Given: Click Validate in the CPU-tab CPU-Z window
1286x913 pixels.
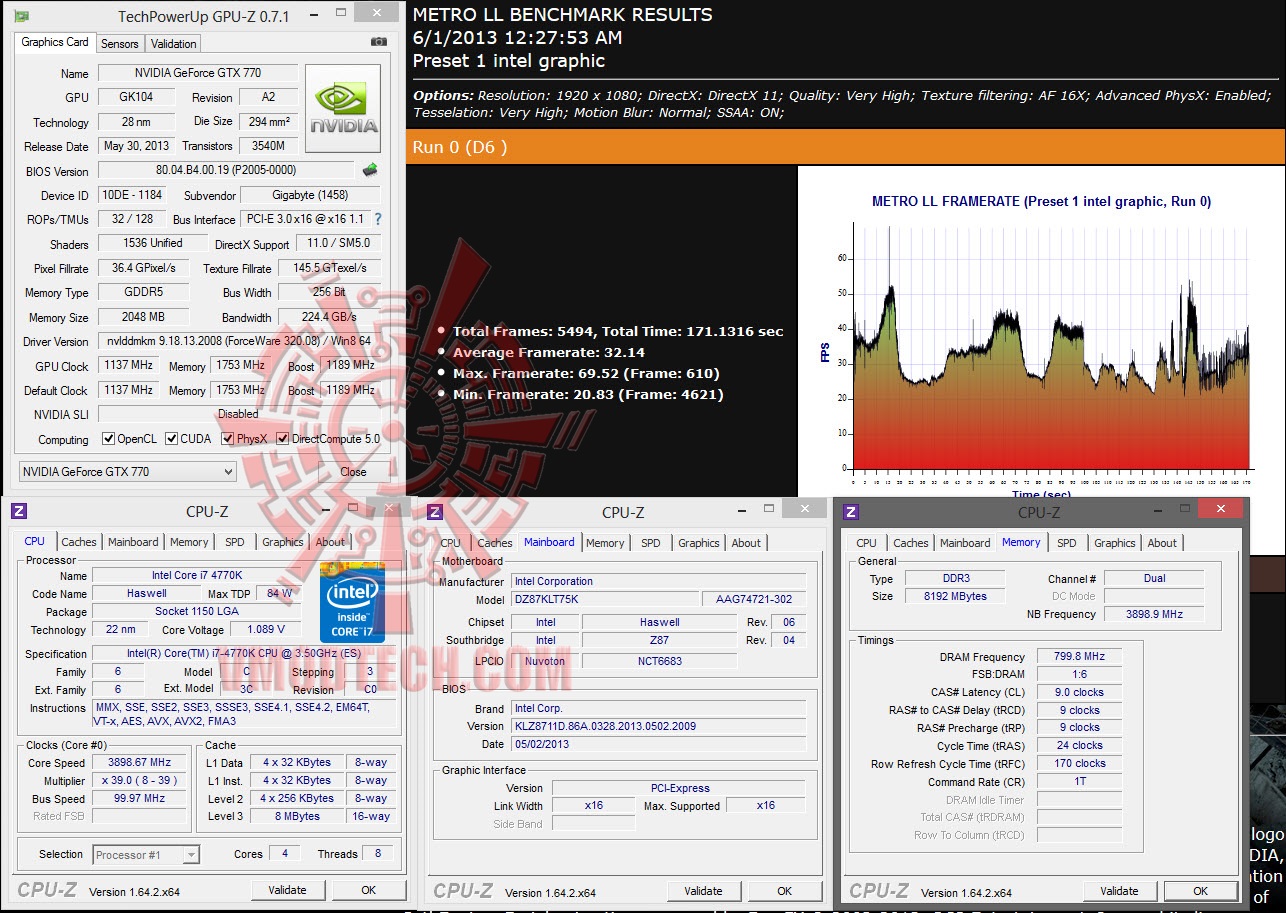Looking at the screenshot, I should tap(287, 890).
